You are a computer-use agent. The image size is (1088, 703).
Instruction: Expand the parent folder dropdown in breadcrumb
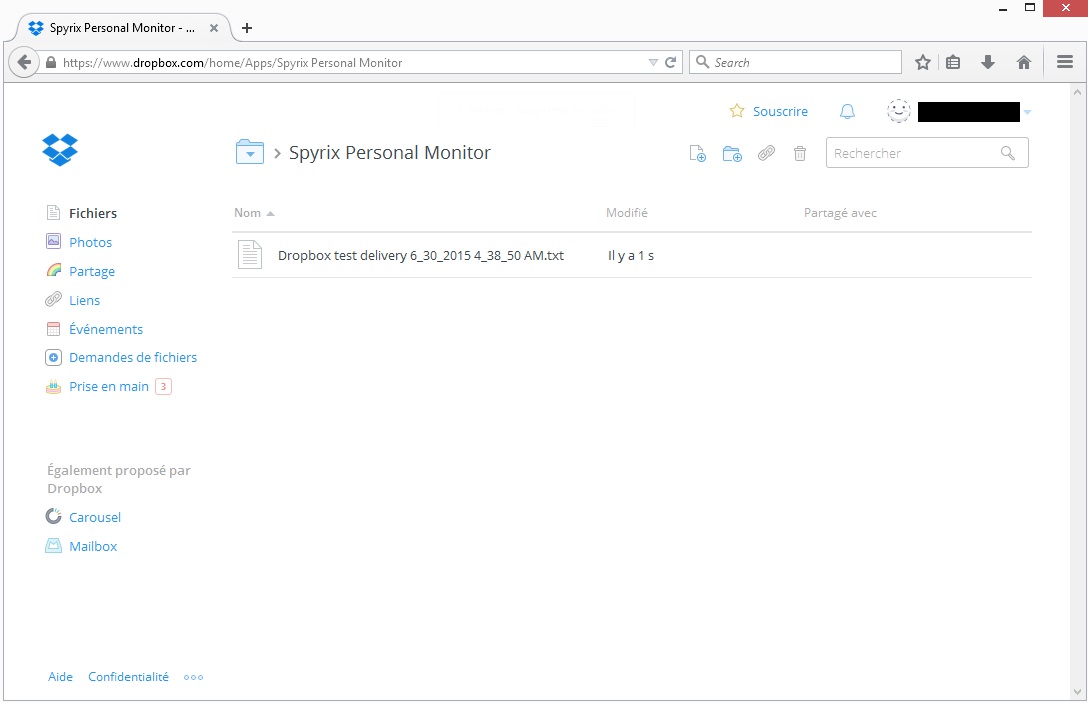[x=250, y=151]
